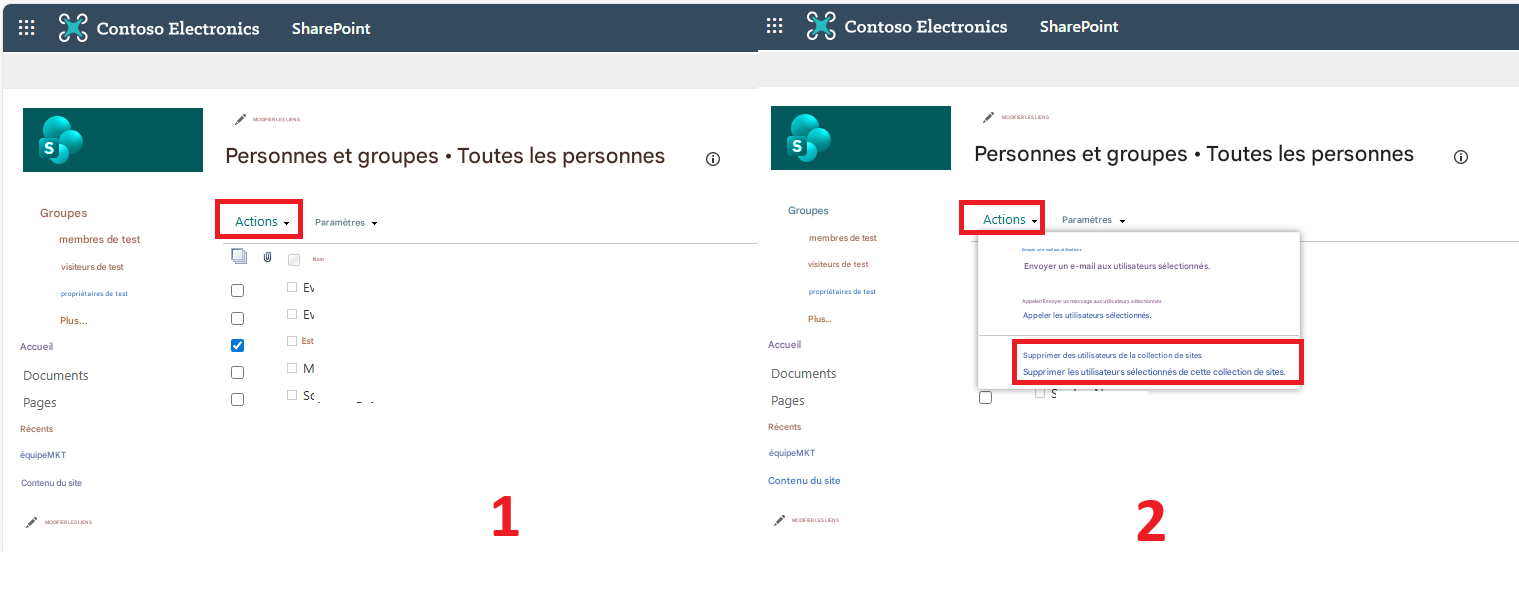Open 'membres de test' group in screenshot 2

(843, 238)
